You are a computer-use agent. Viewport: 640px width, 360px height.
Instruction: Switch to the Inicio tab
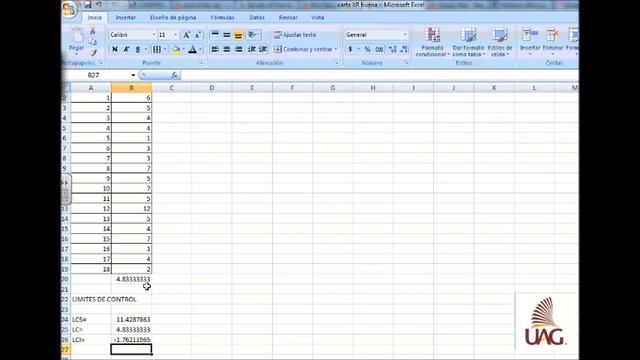coord(95,18)
